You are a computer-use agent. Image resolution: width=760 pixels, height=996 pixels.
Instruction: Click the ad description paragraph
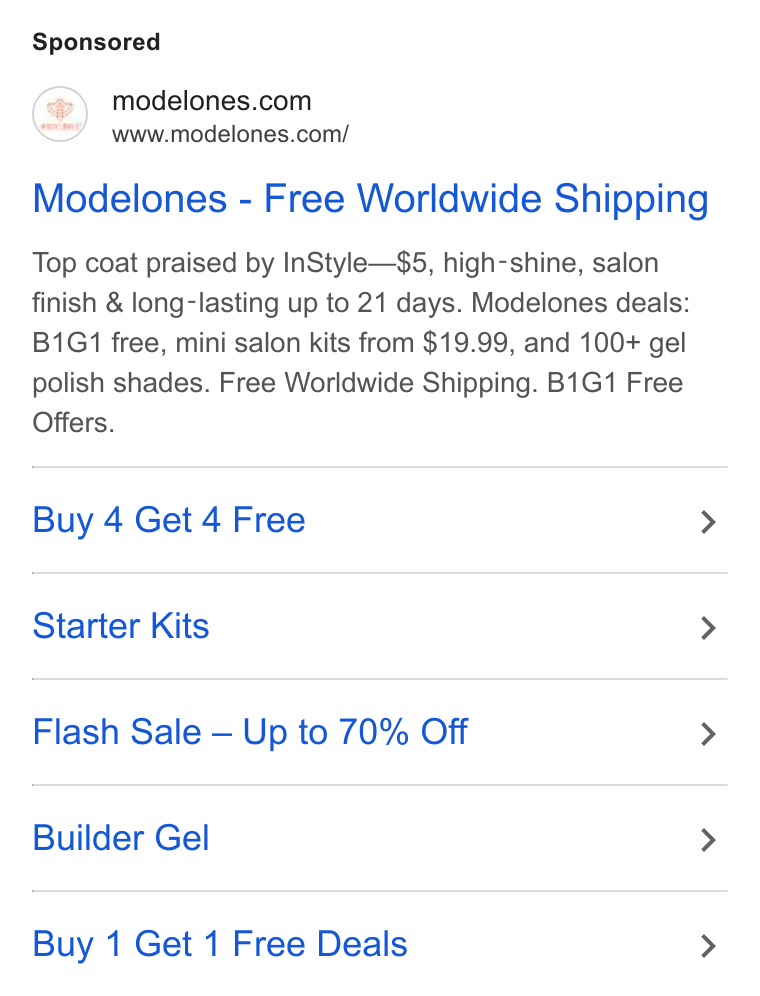[x=361, y=343]
